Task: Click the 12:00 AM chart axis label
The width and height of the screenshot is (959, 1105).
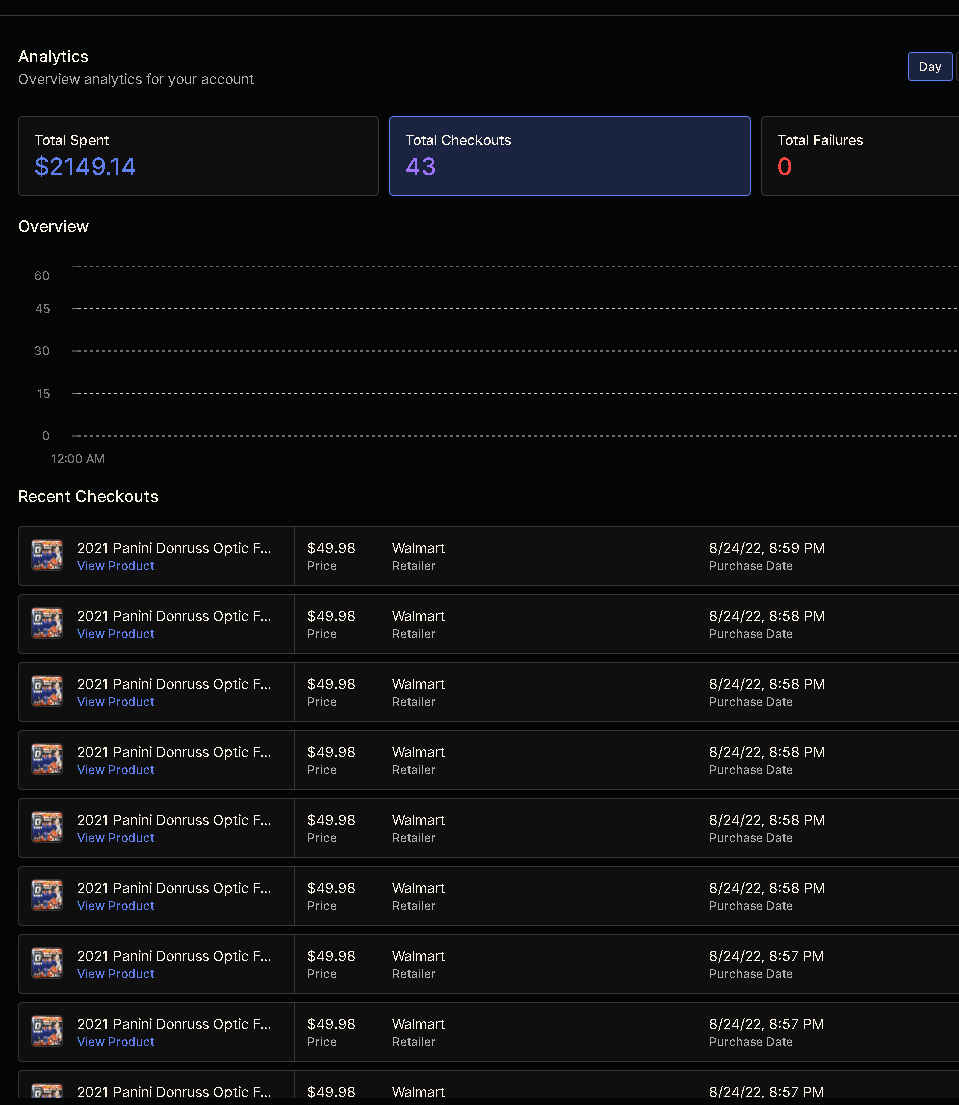Action: [x=78, y=459]
